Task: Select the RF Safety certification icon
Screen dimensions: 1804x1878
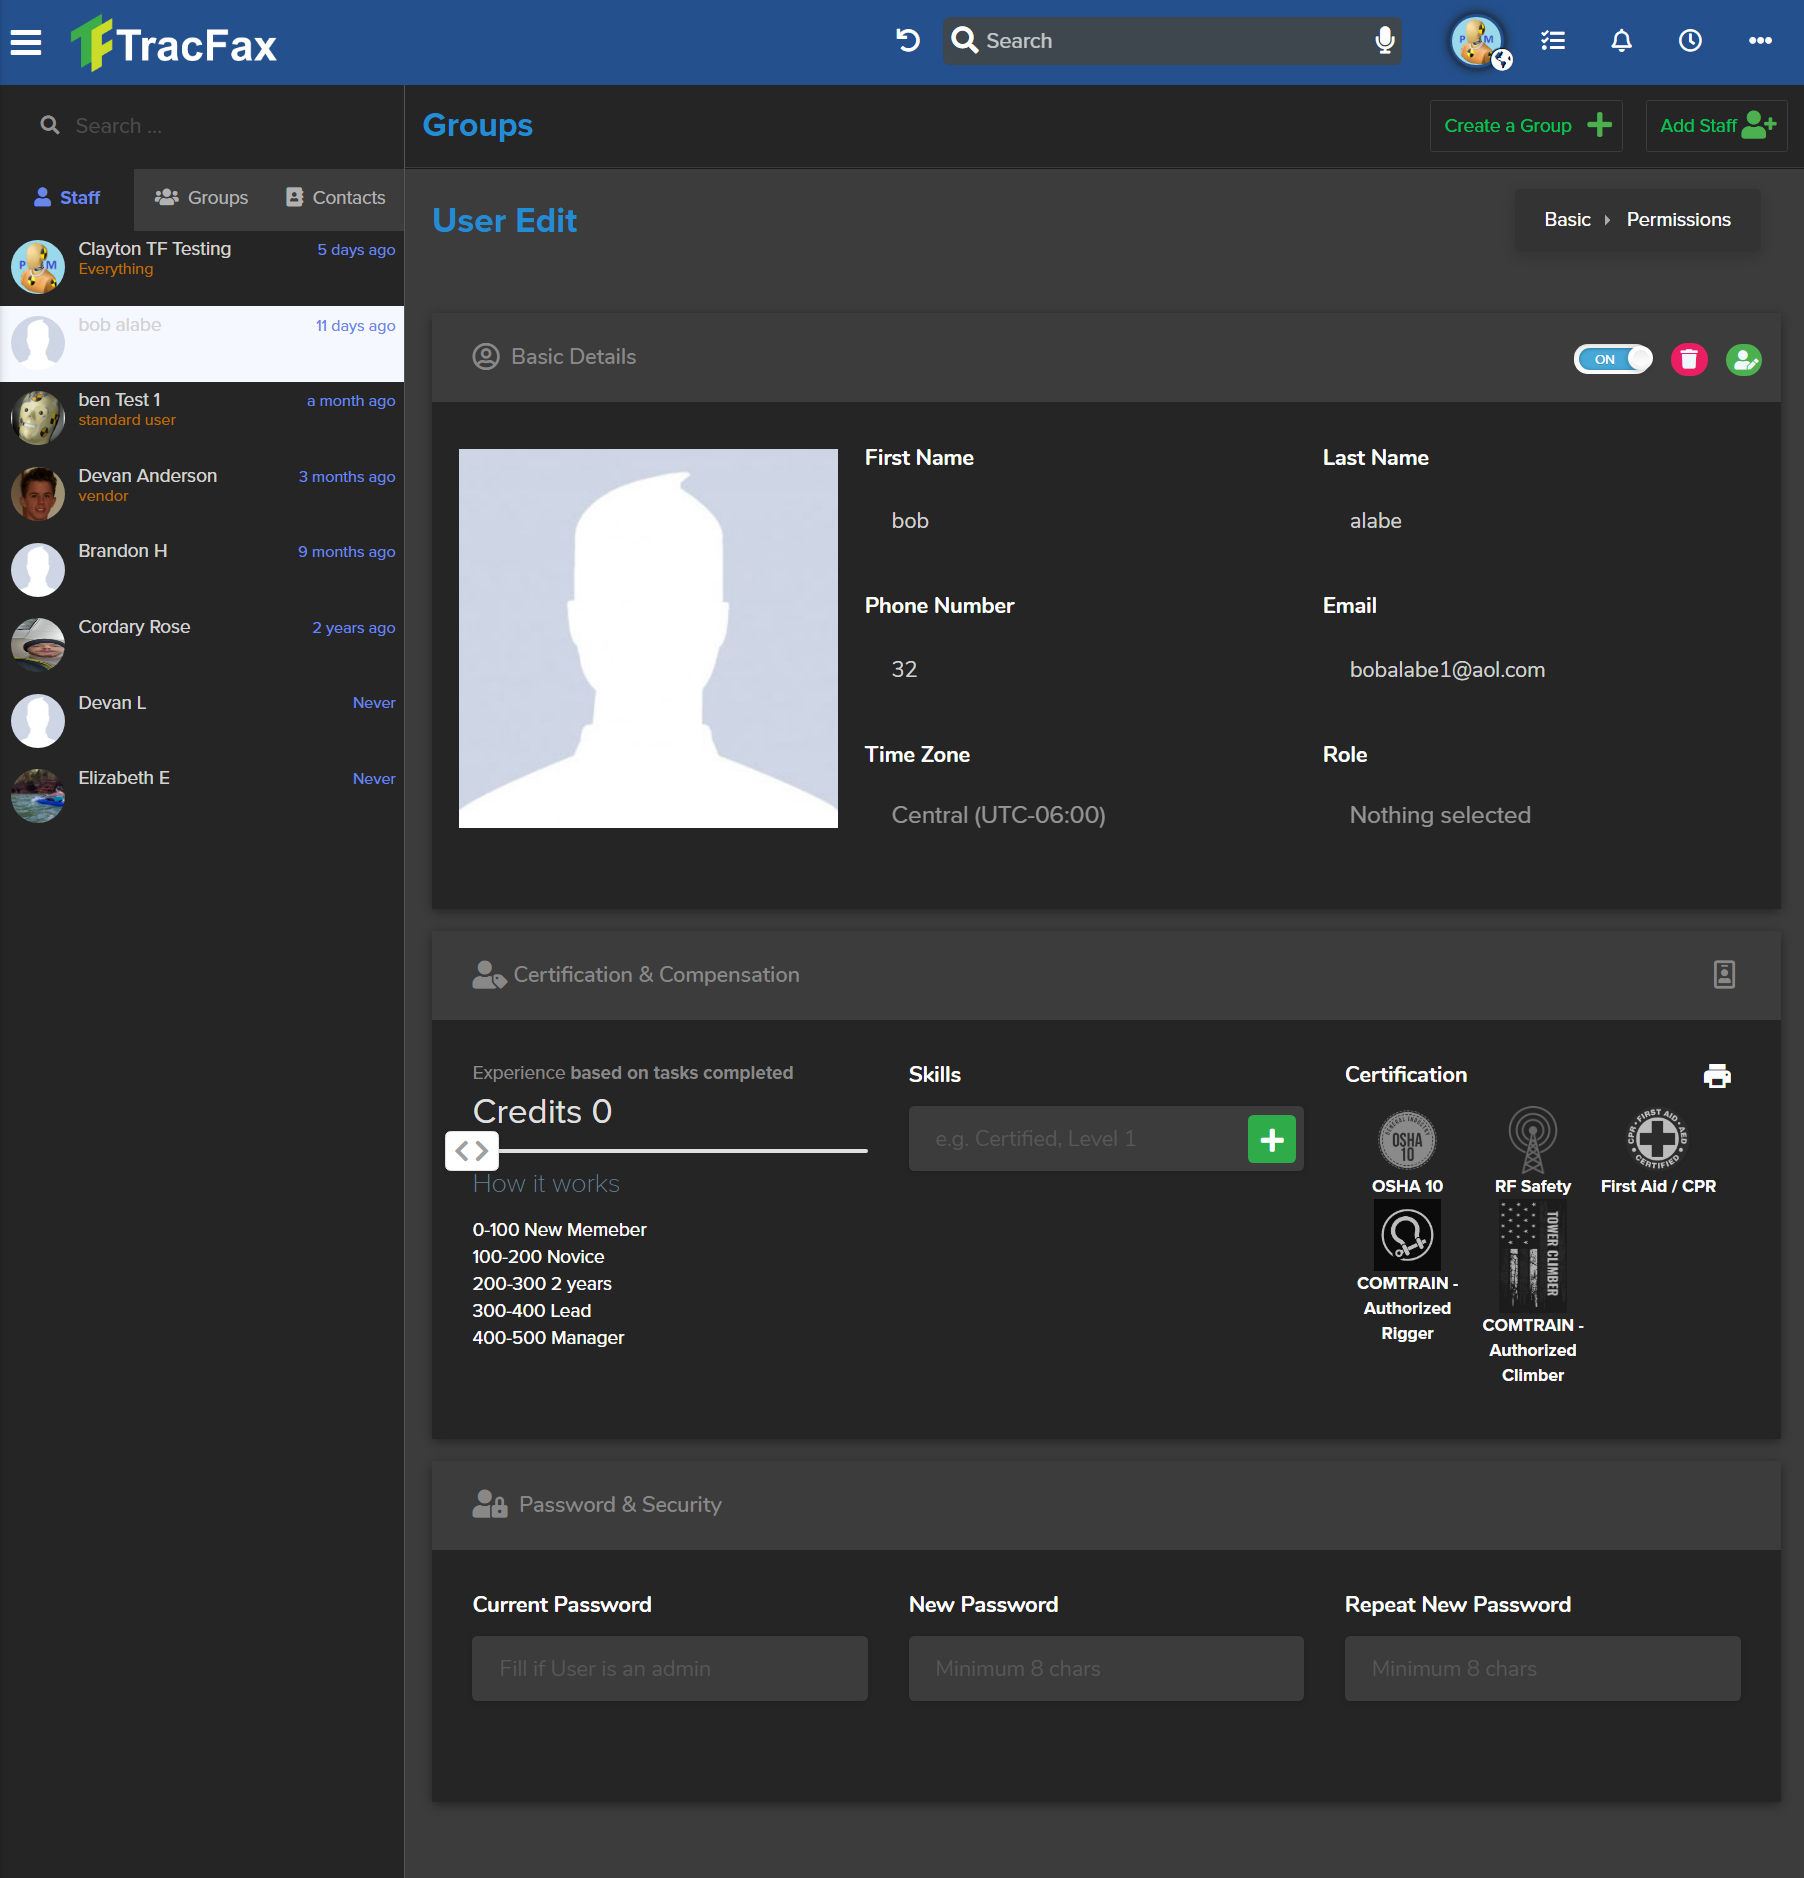Action: tap(1533, 1140)
